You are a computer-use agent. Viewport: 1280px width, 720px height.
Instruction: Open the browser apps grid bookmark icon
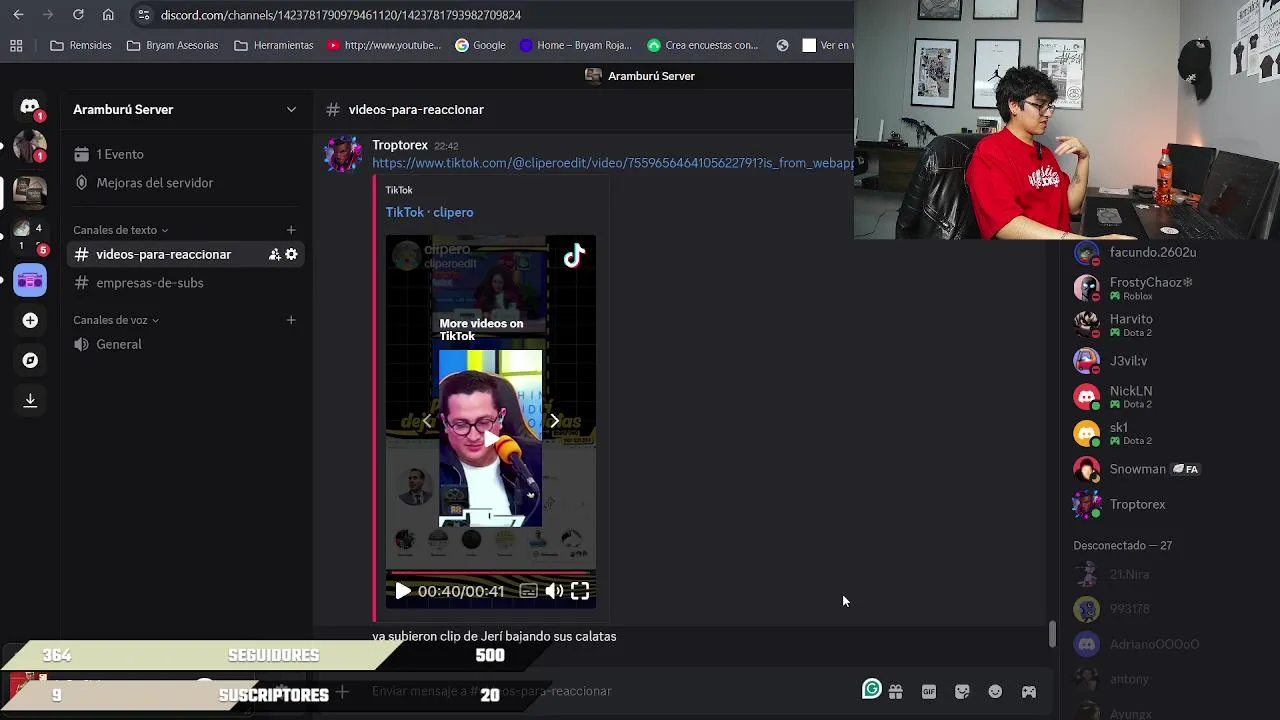coord(16,45)
